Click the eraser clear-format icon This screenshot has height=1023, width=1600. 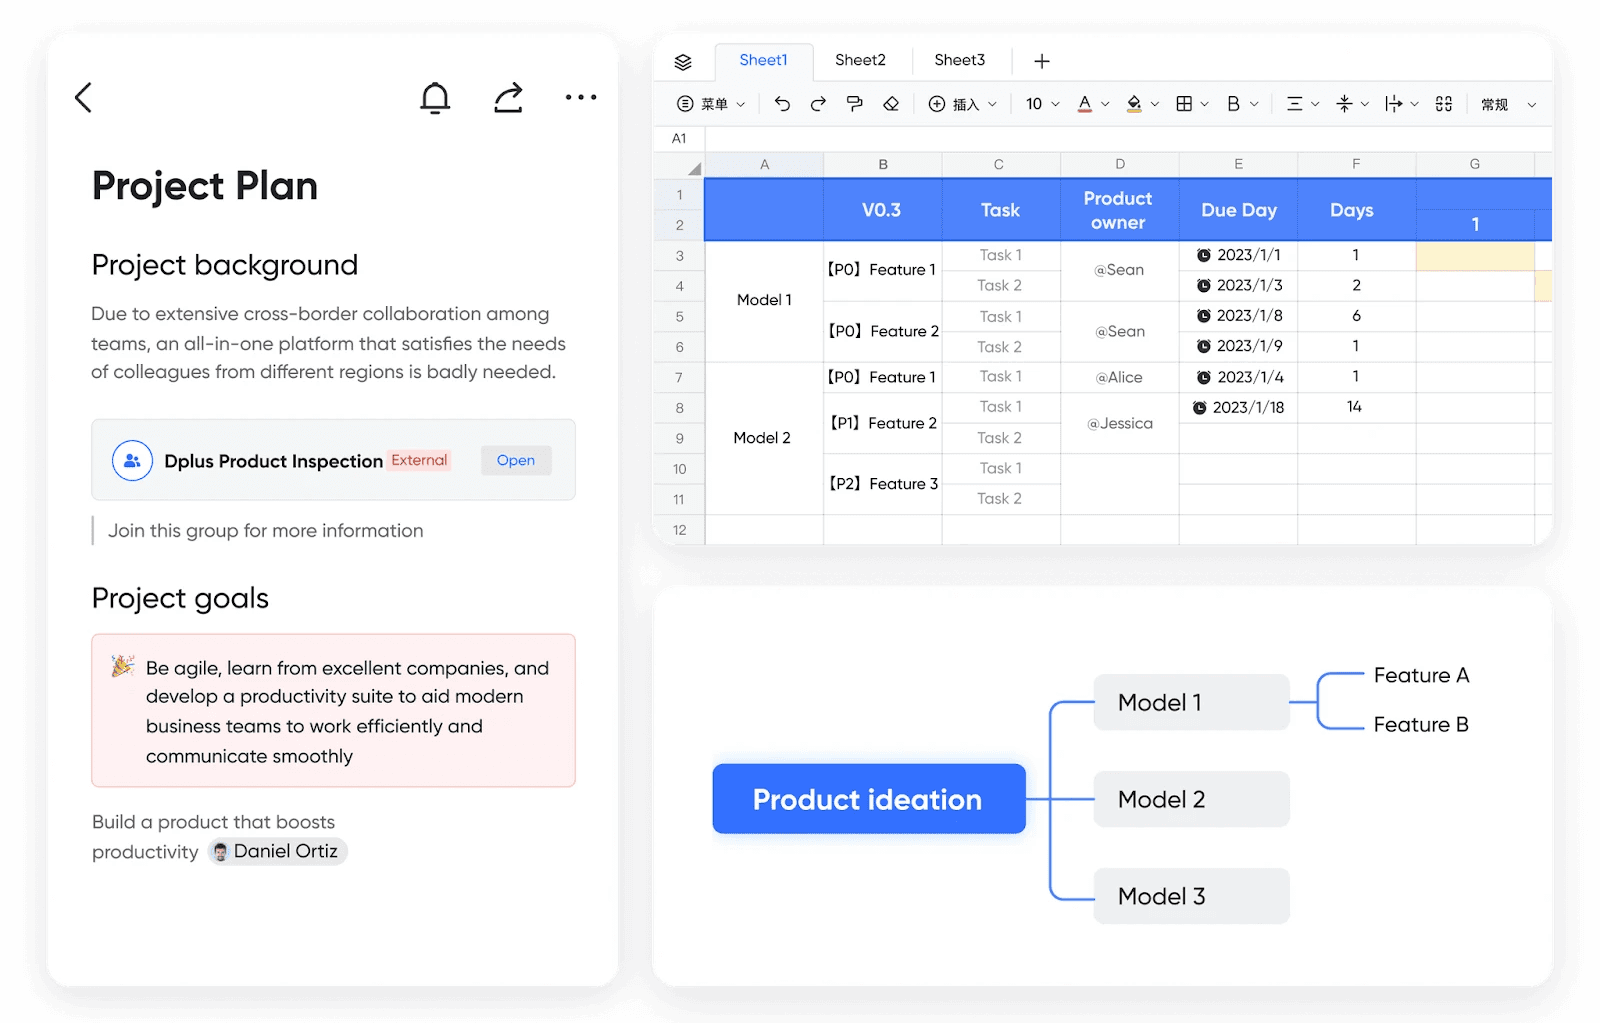point(891,104)
